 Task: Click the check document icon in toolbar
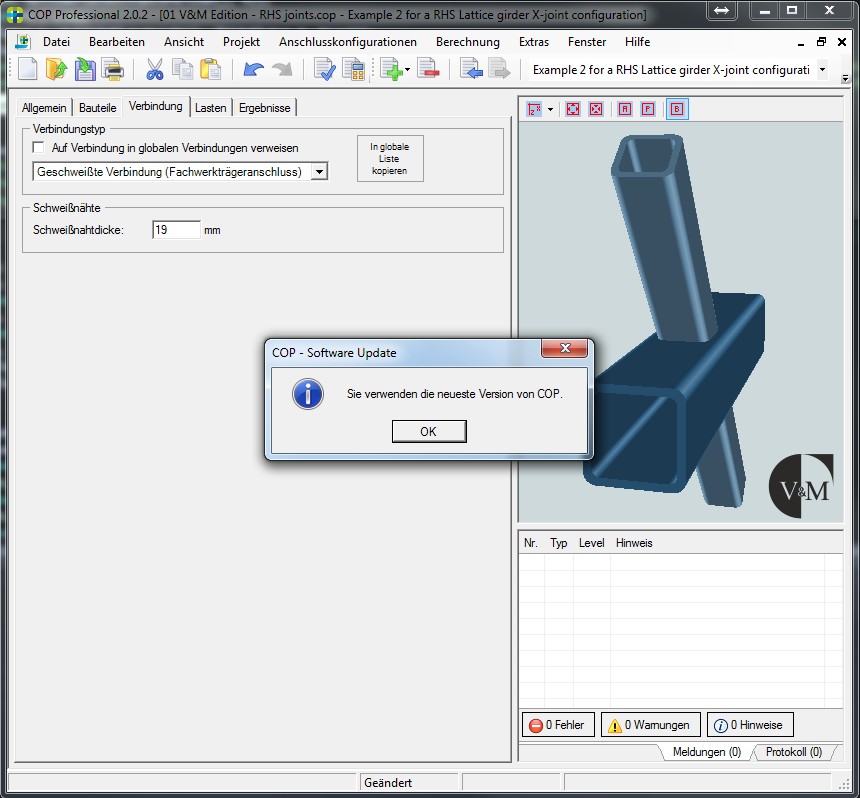(x=324, y=69)
